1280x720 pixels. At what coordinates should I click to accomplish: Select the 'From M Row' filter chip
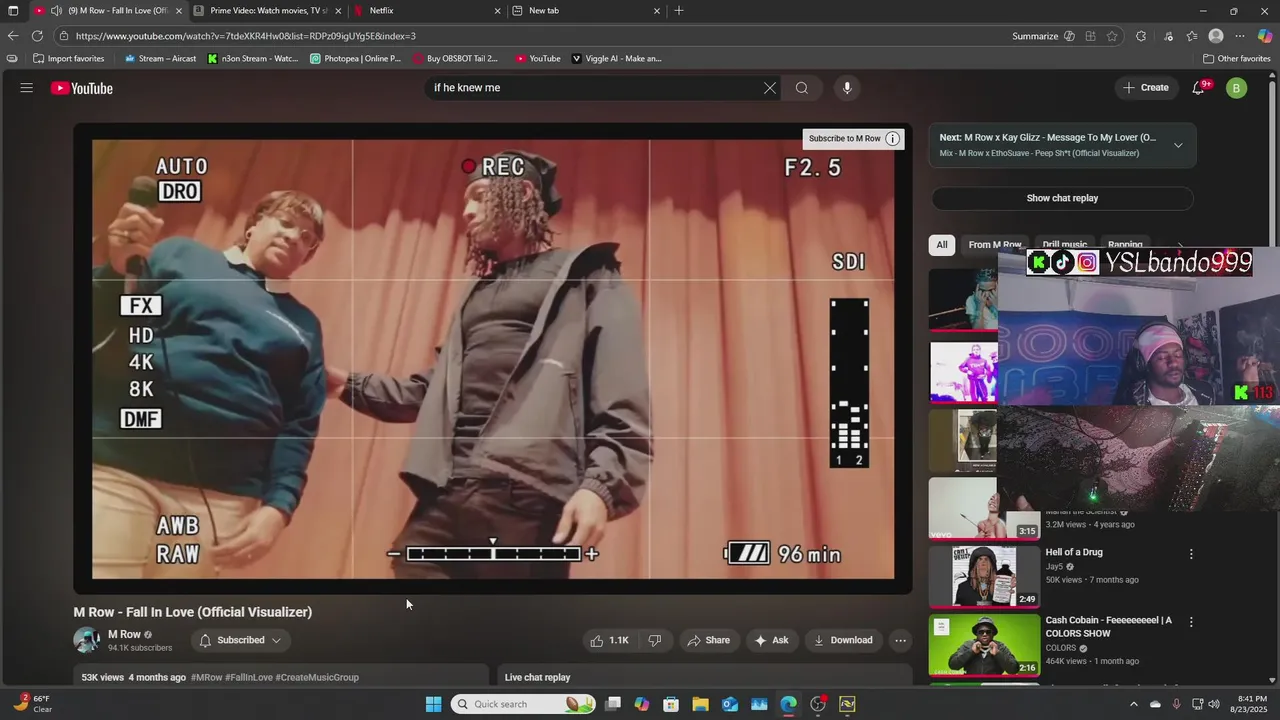point(995,244)
